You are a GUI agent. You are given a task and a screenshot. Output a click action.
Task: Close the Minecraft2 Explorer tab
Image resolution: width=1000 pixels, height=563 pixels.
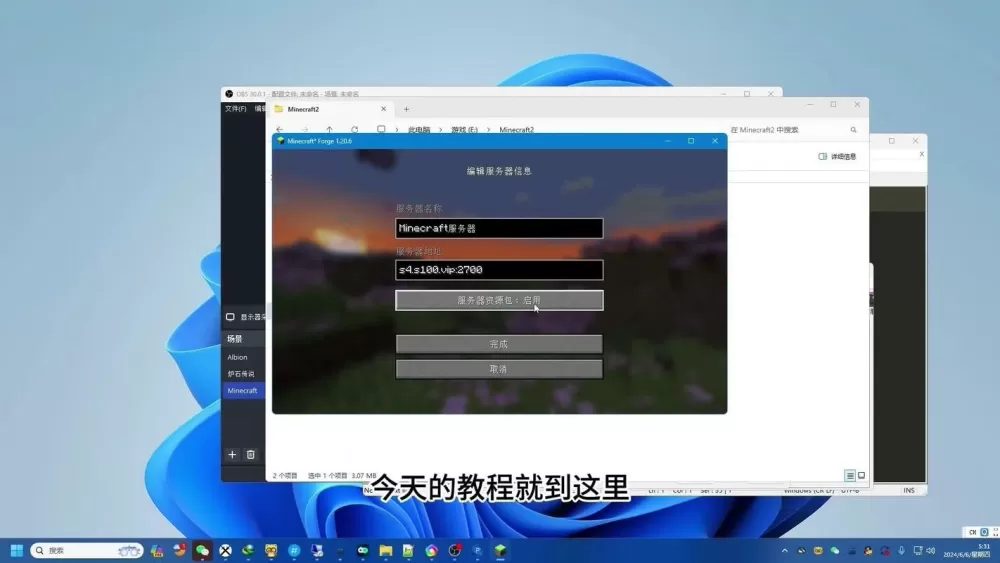click(x=383, y=109)
